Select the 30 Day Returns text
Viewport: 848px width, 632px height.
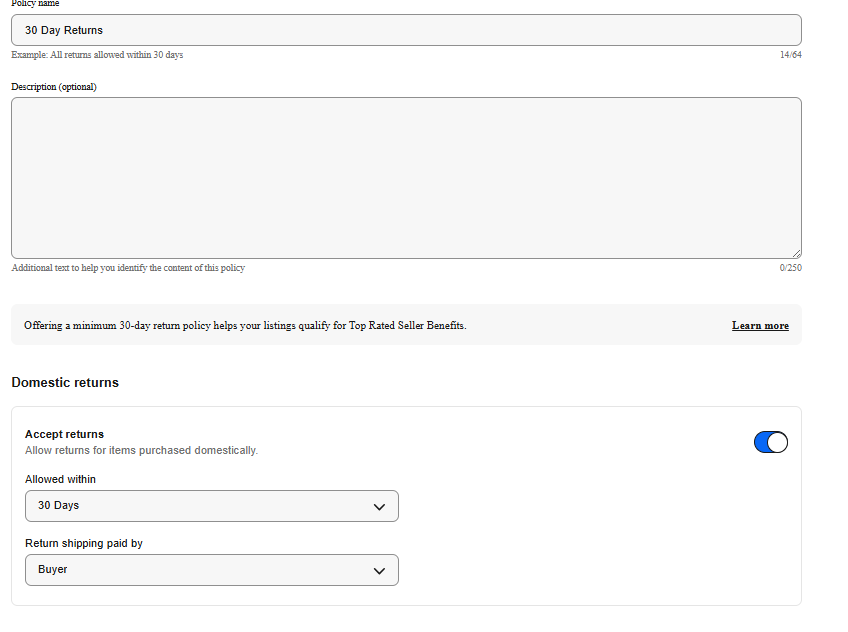[x=66, y=30]
